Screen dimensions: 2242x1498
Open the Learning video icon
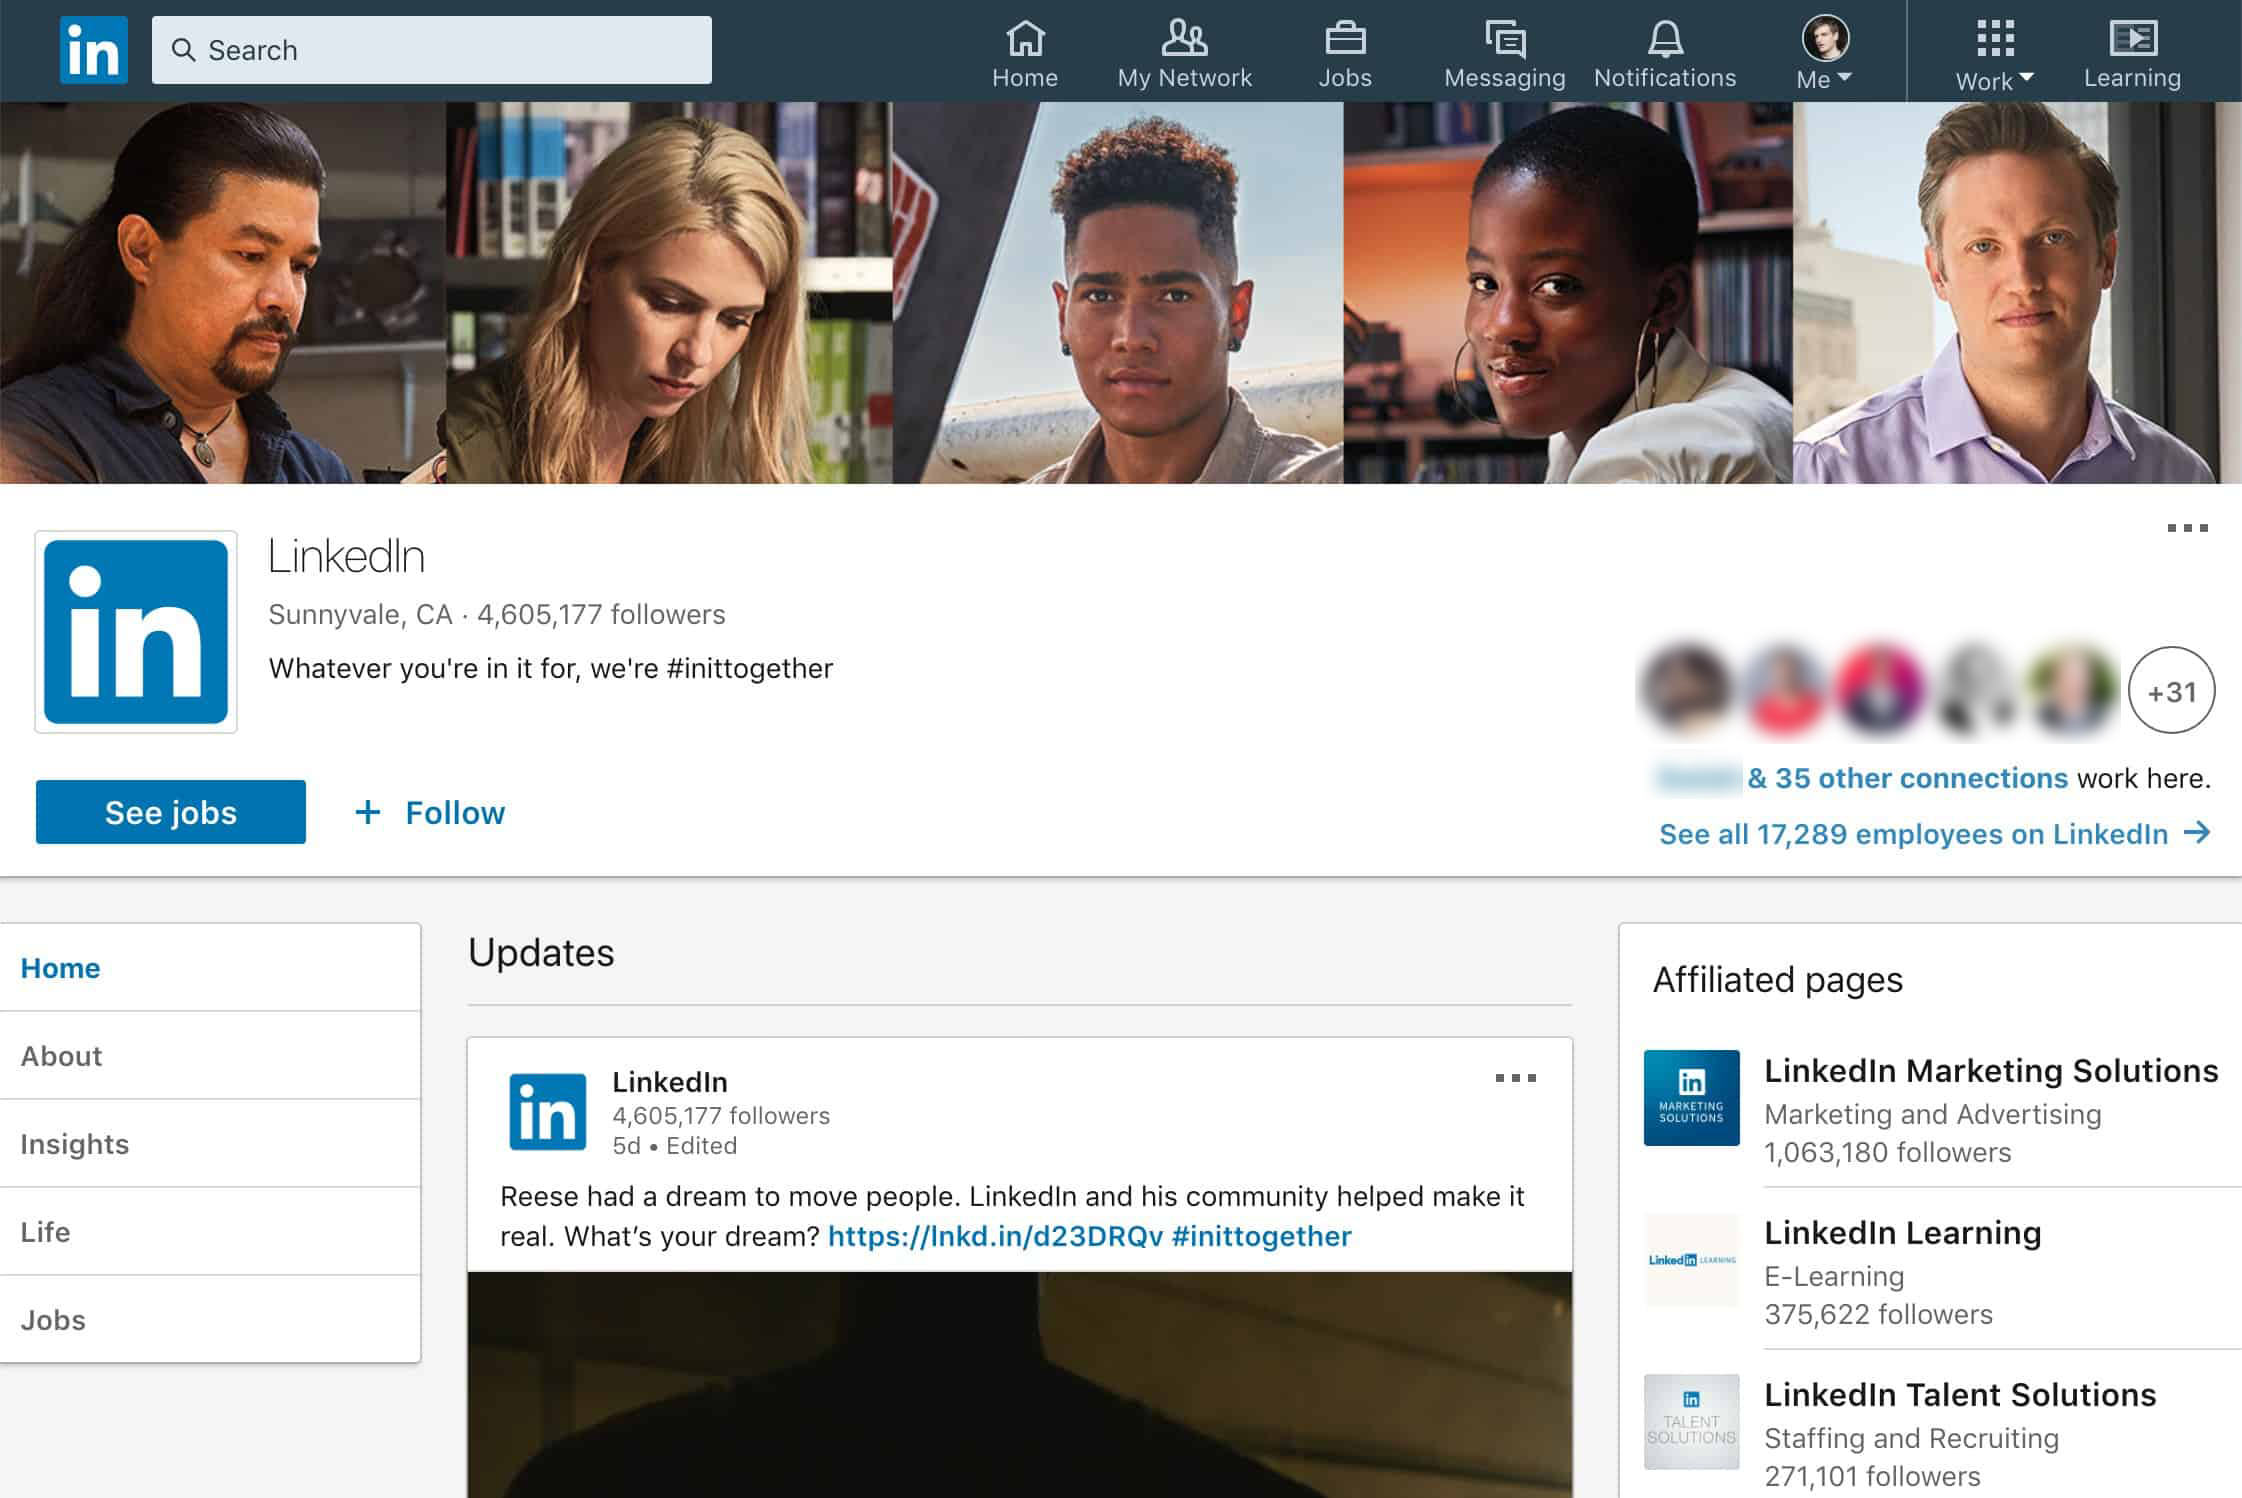tap(2132, 40)
